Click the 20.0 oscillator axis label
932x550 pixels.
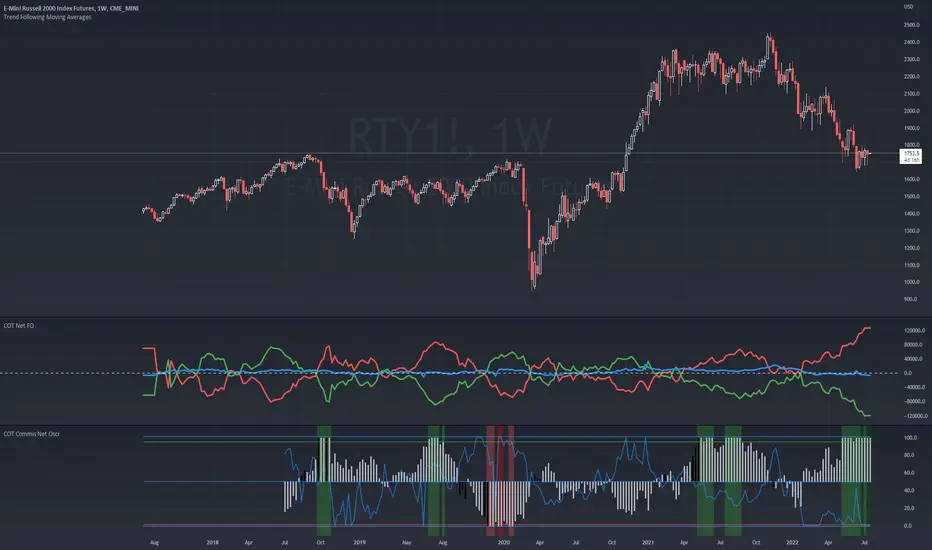pos(909,508)
